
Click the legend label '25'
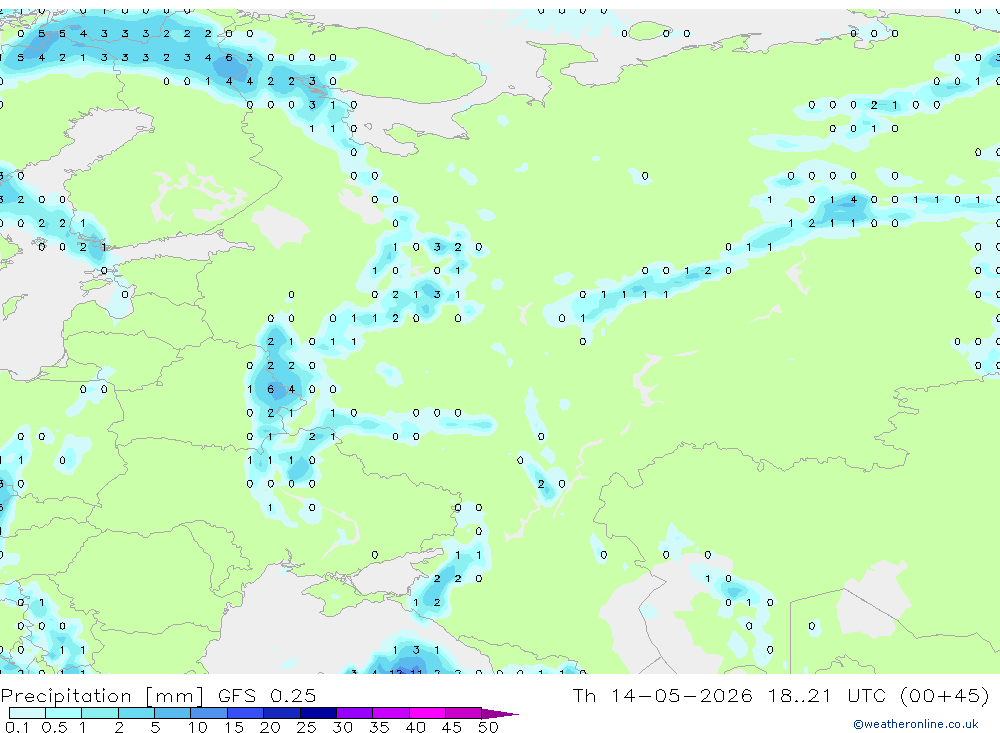coord(306,727)
